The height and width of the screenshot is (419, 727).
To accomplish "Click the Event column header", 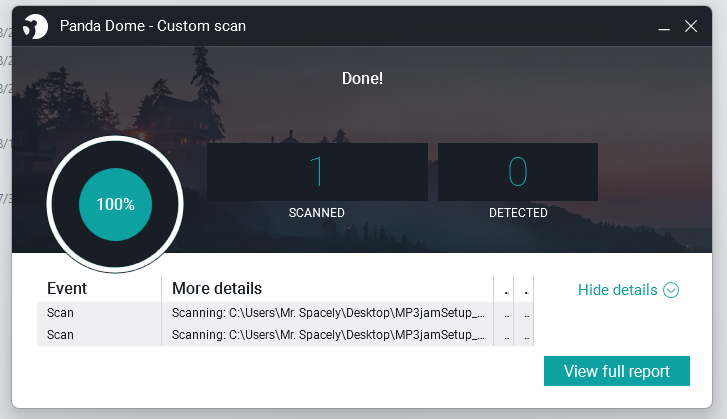I will coord(67,288).
